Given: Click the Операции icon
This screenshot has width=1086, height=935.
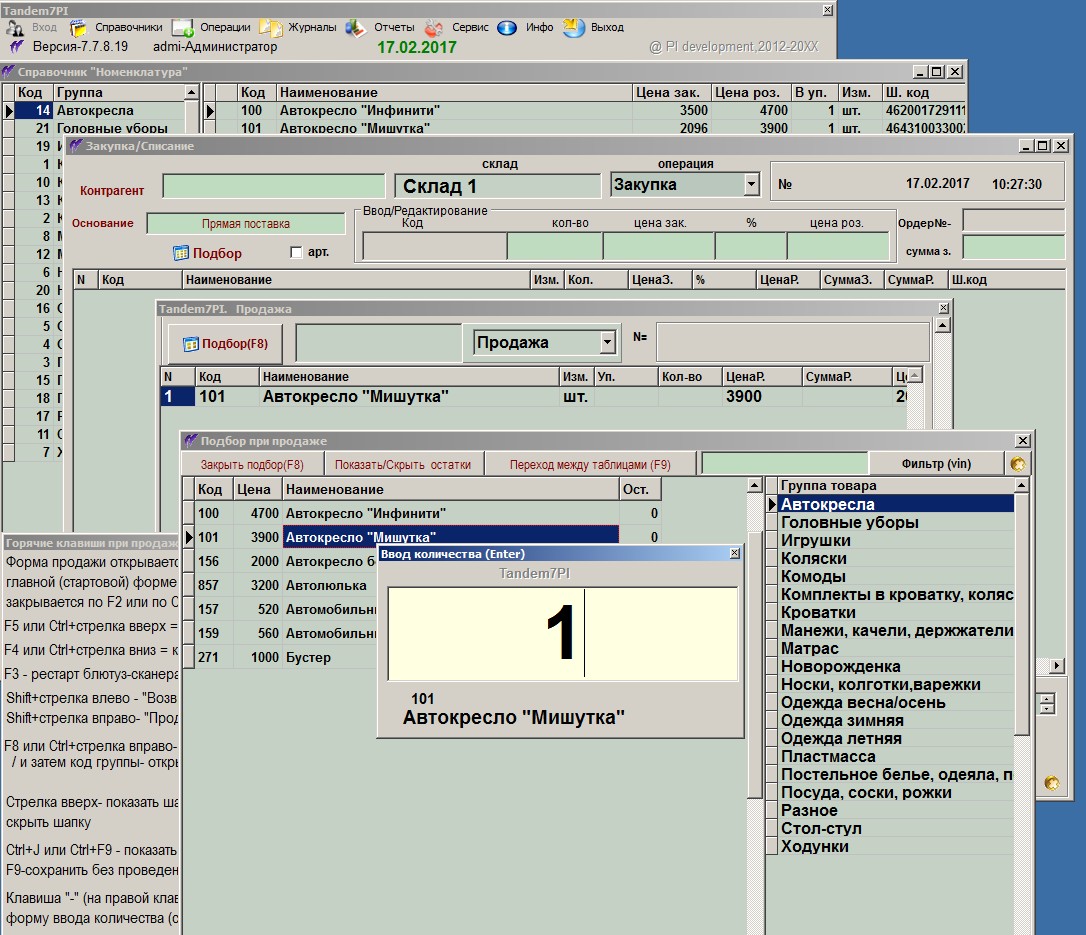Looking at the screenshot, I should click(183, 28).
